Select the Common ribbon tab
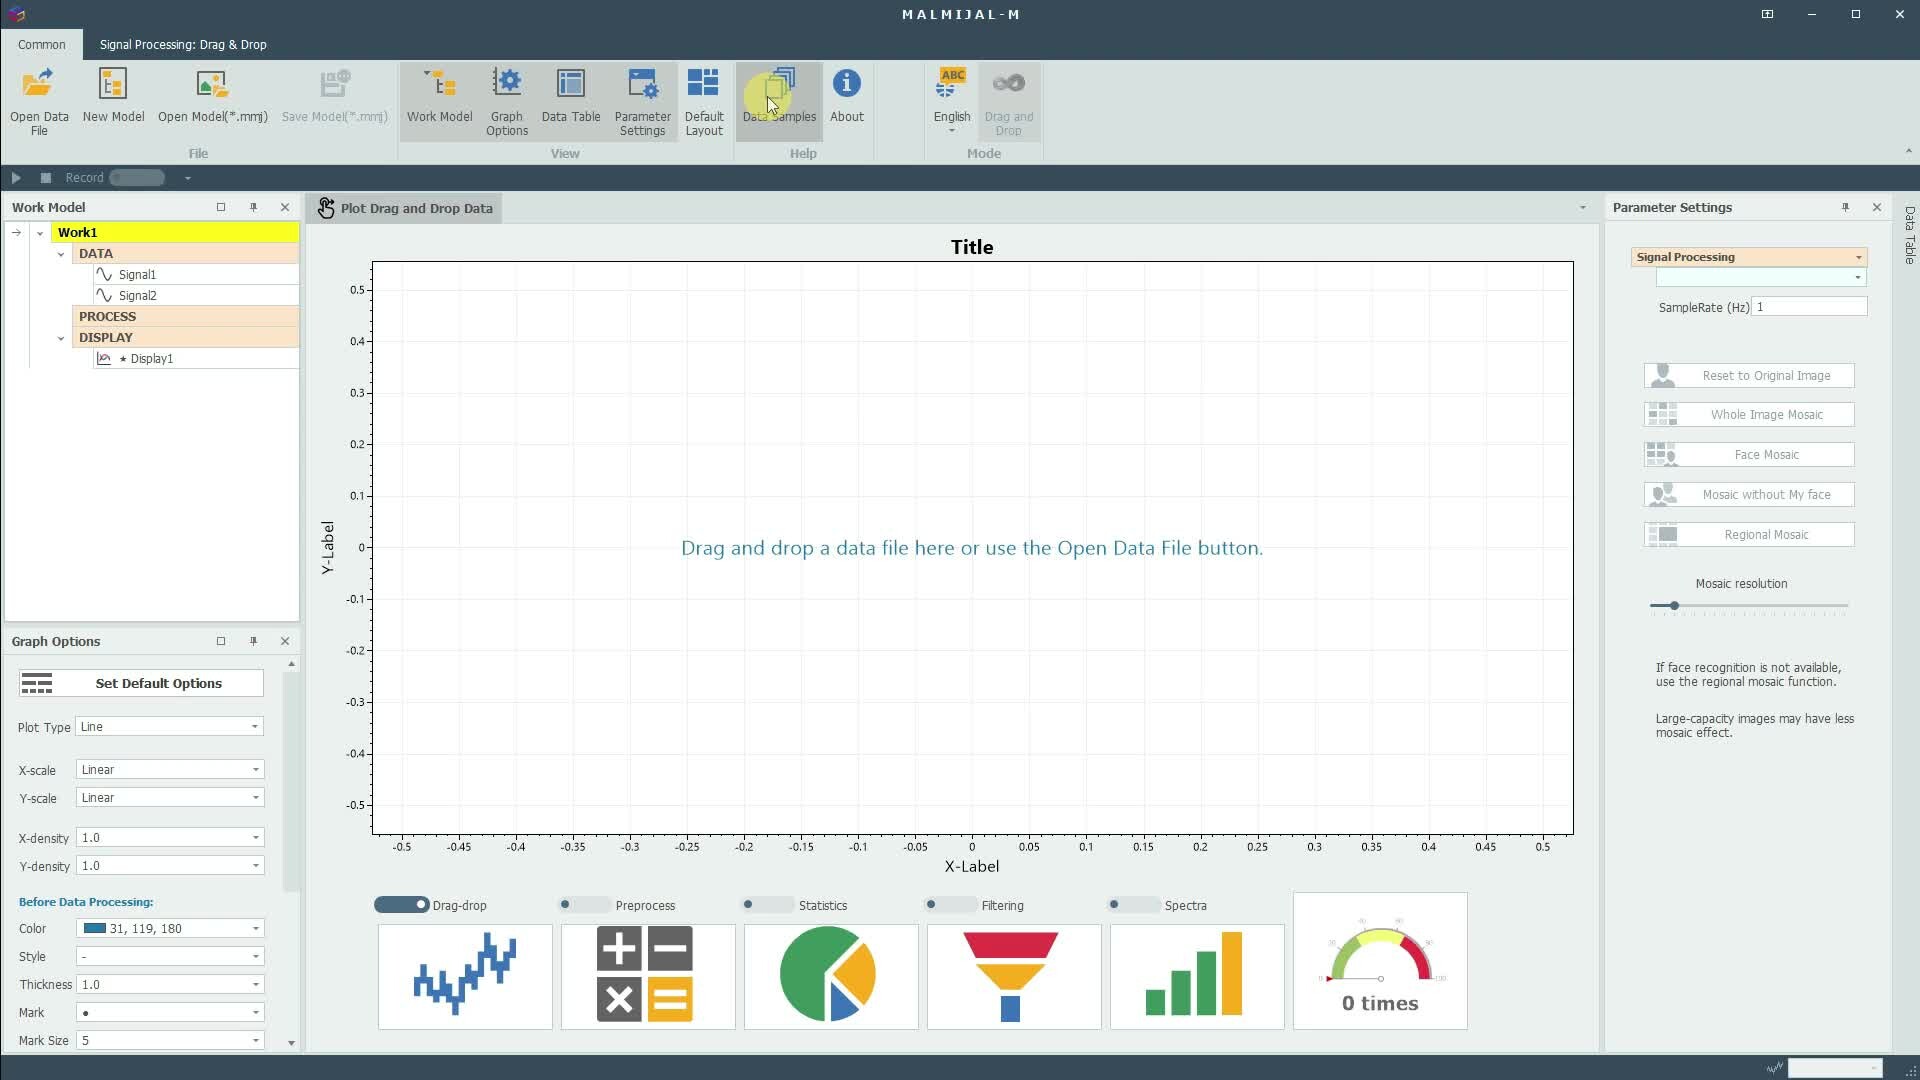This screenshot has width=1920, height=1080. pyautogui.click(x=41, y=45)
